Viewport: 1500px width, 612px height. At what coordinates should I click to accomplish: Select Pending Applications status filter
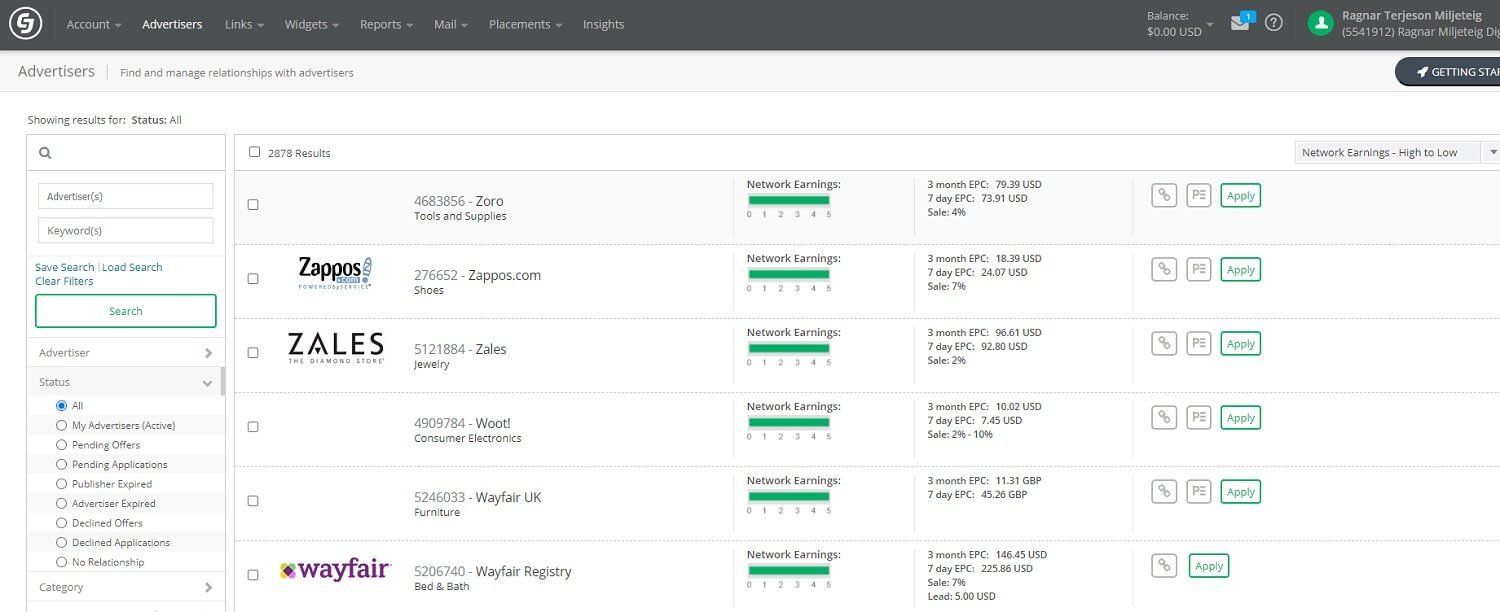pos(62,464)
